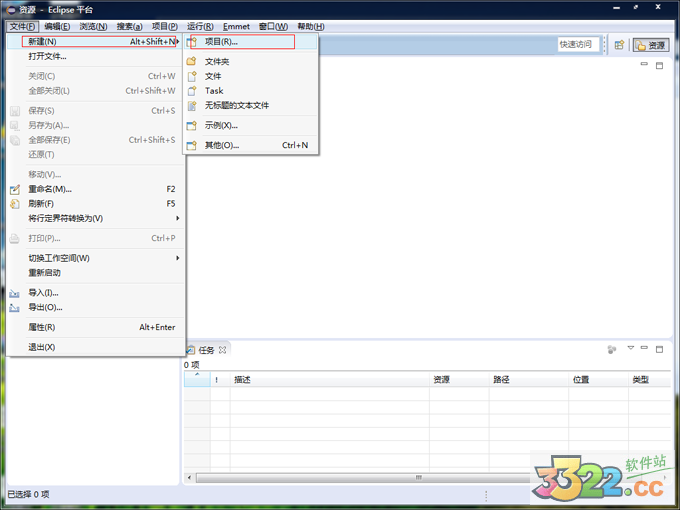Image resolution: width=680 pixels, height=510 pixels.
Task: Click the import icon beside 导入(I)...
Action: pos(14,294)
